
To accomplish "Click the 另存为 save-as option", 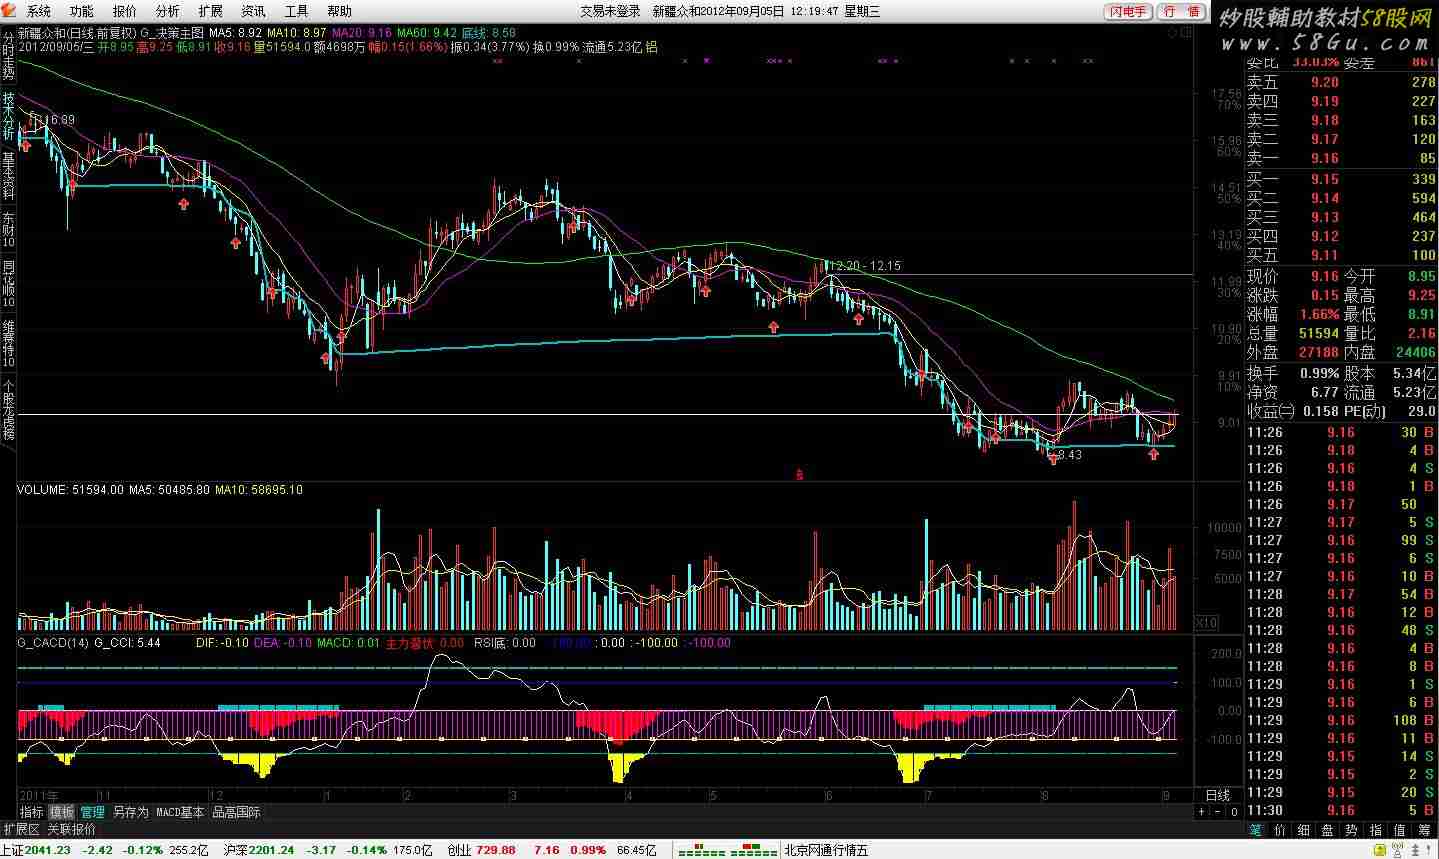I will tap(130, 812).
